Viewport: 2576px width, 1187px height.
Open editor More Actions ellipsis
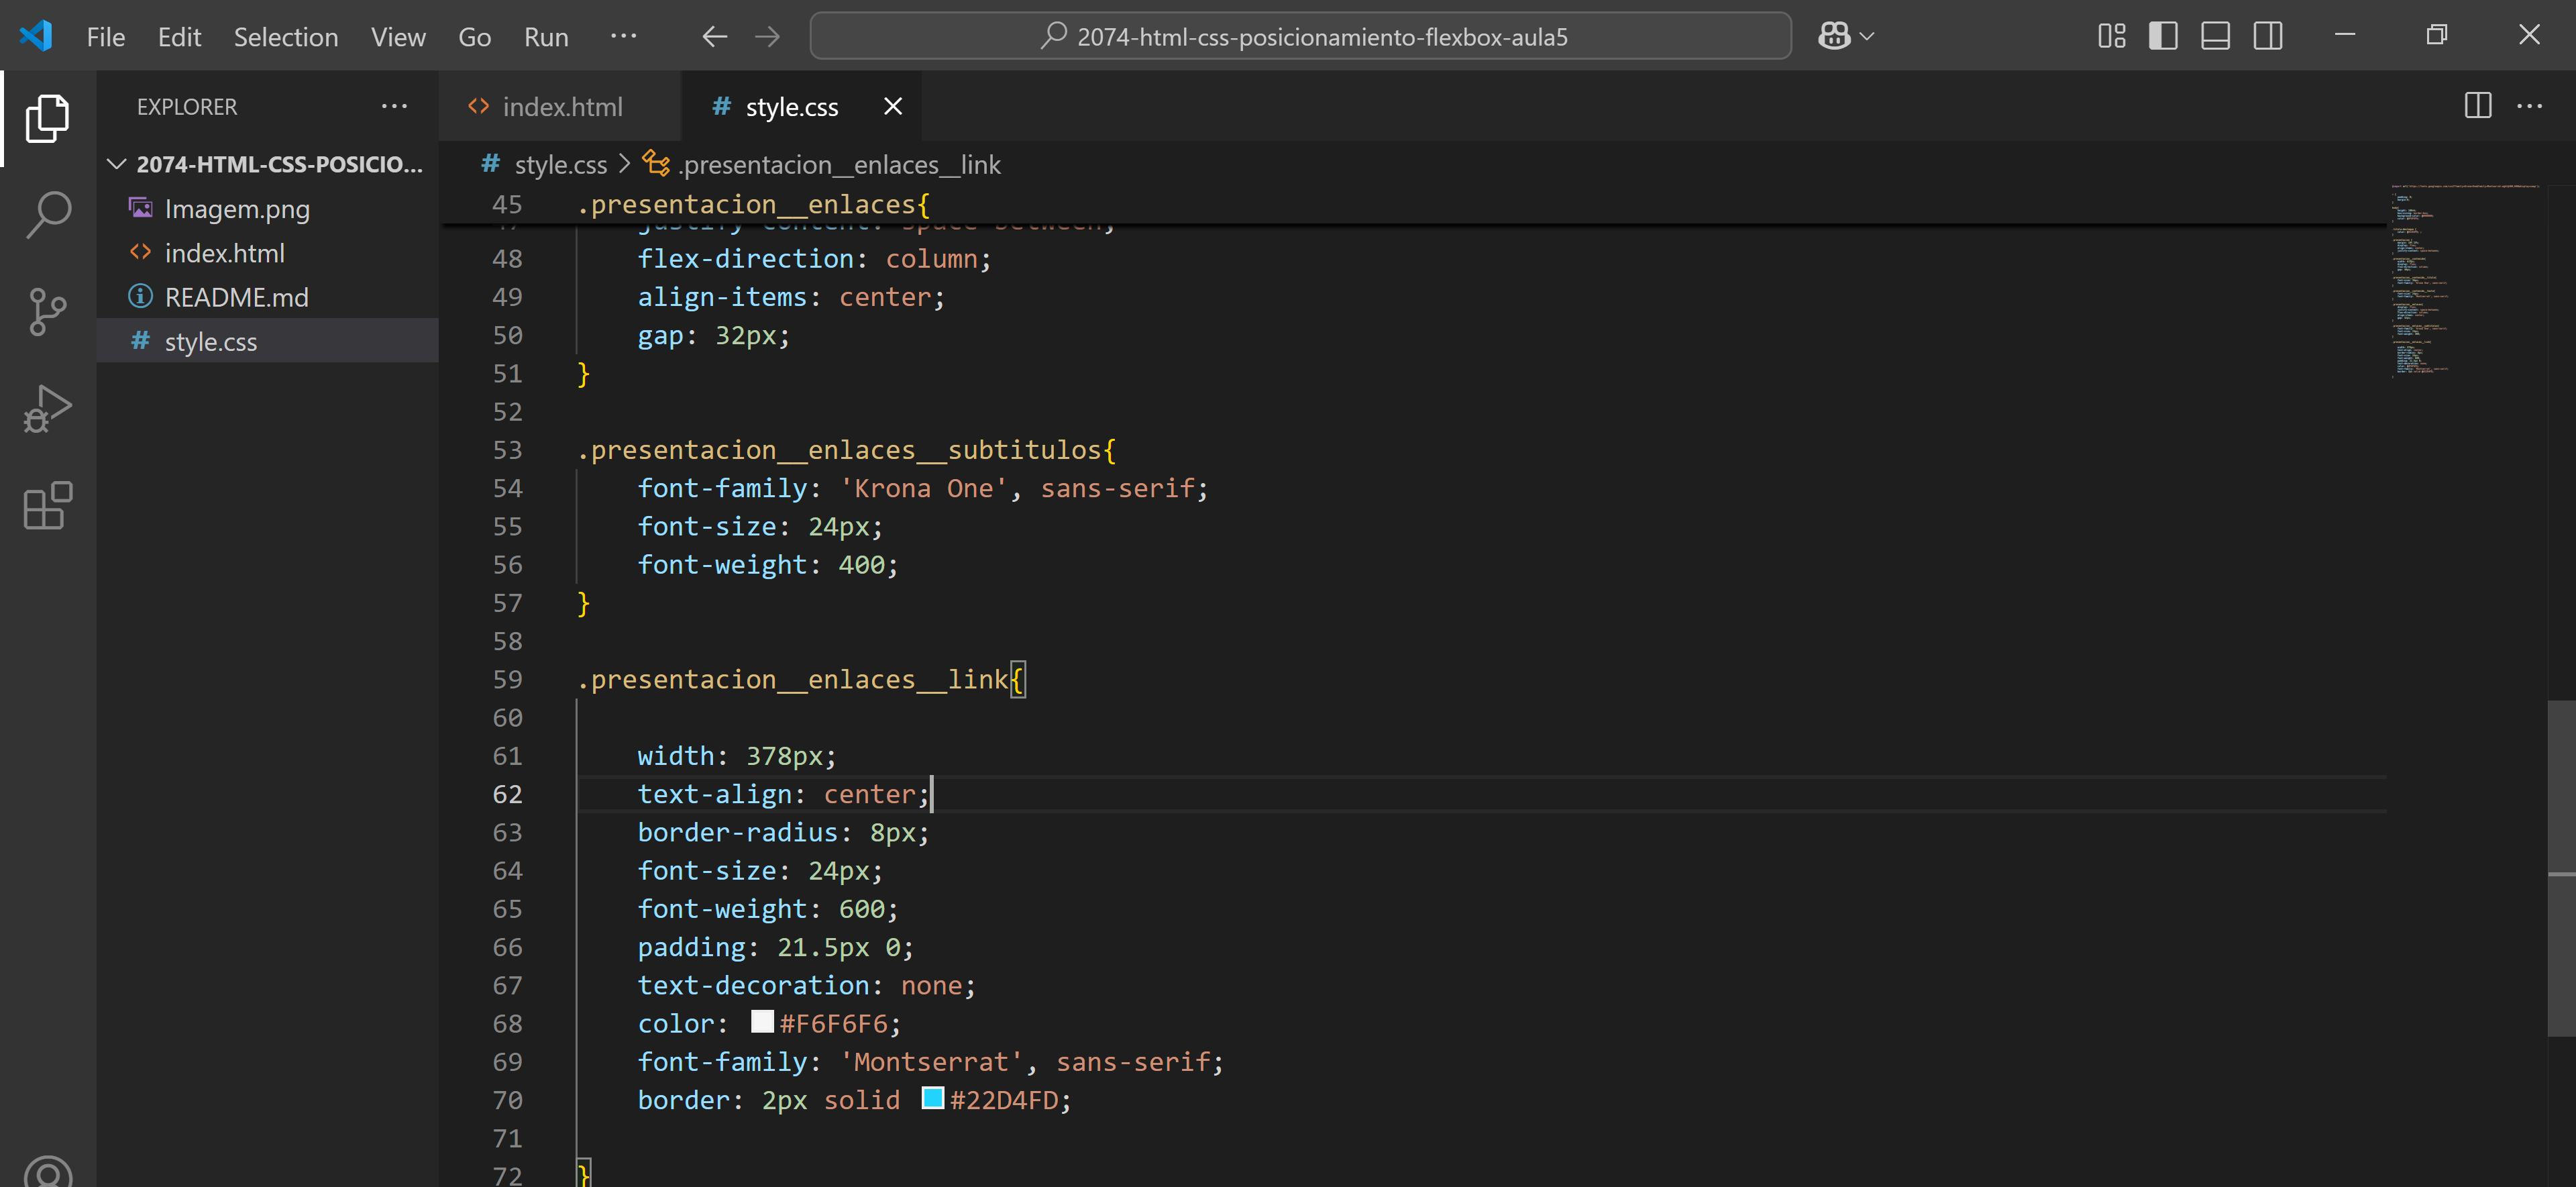2529,105
